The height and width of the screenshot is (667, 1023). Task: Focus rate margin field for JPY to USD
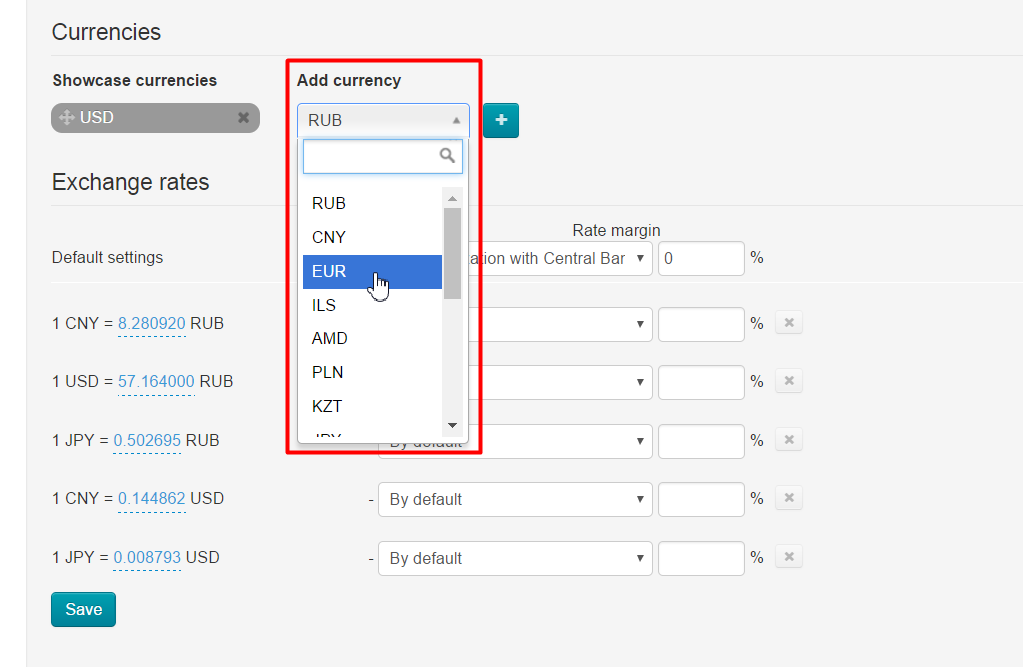[701, 558]
